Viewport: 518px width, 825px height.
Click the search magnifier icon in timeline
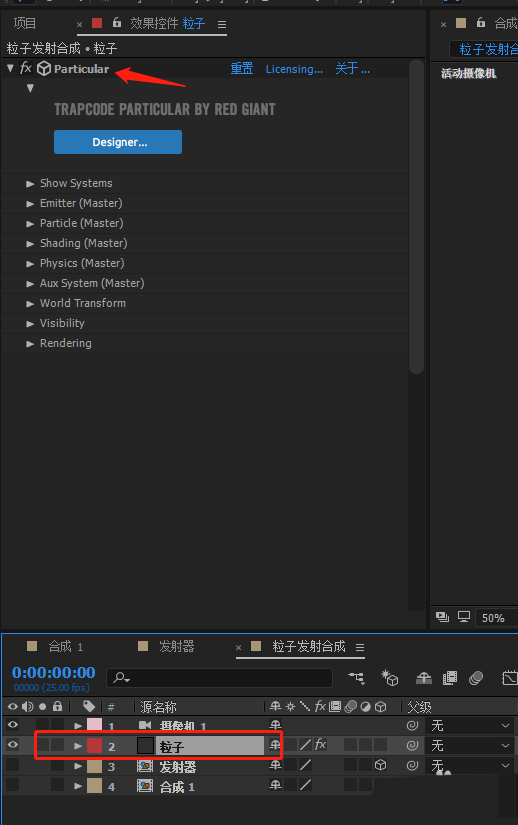click(x=121, y=678)
